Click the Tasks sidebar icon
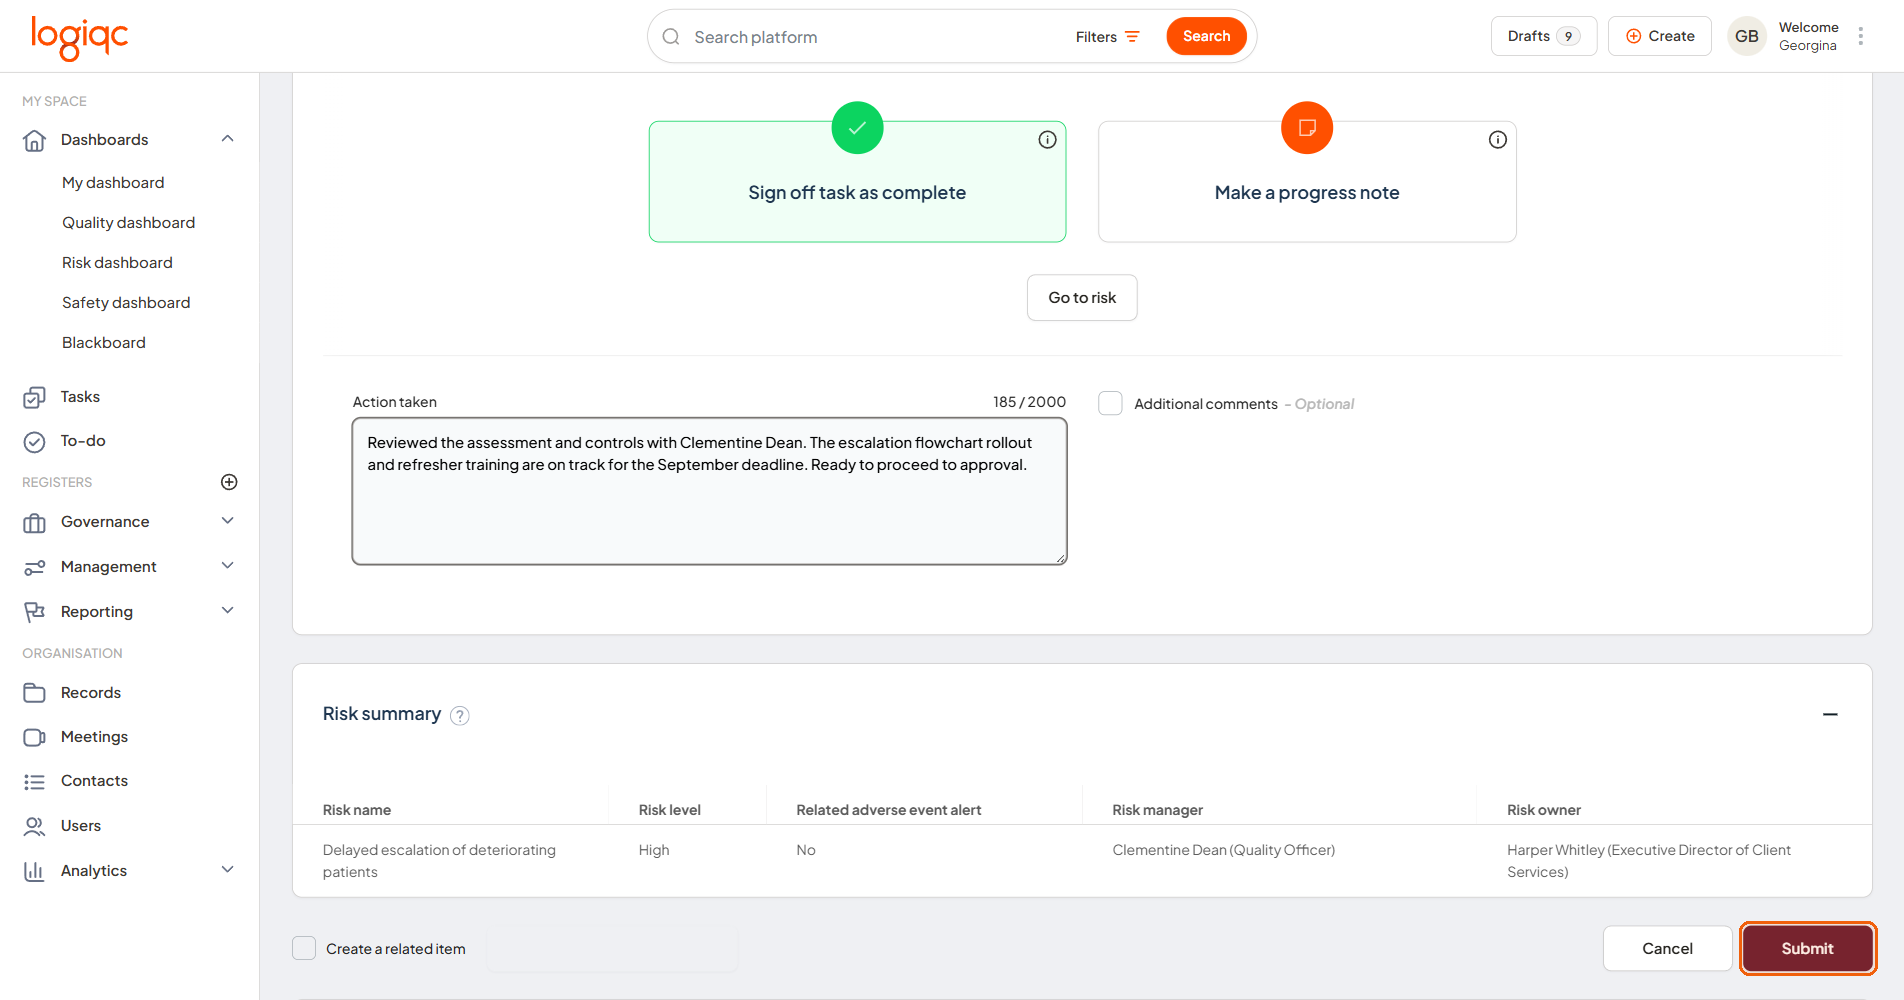This screenshot has width=1904, height=1000. tap(34, 397)
